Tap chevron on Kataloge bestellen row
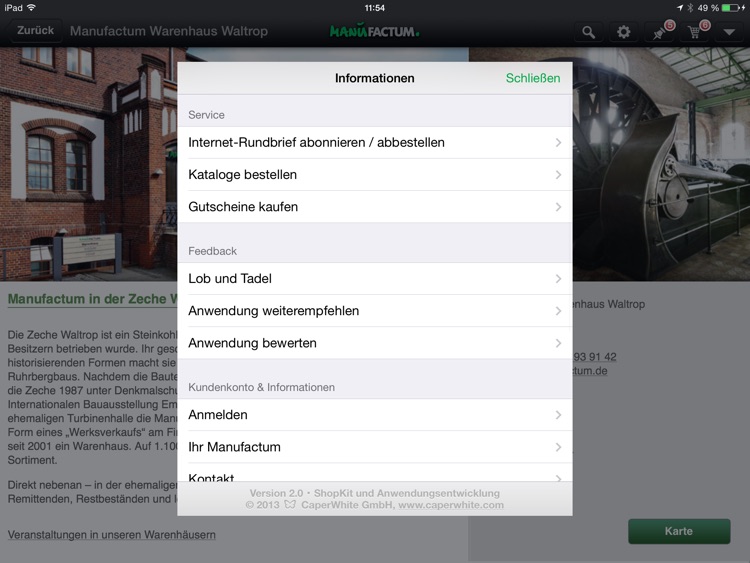Image resolution: width=750 pixels, height=563 pixels. coord(558,175)
